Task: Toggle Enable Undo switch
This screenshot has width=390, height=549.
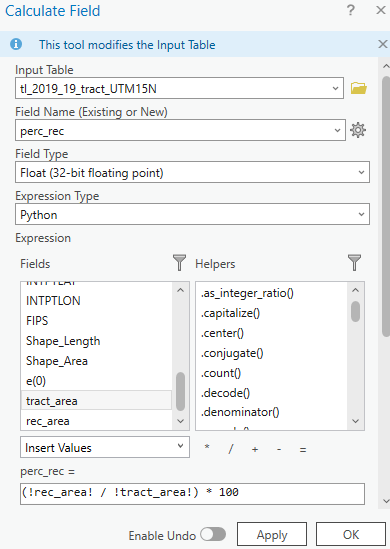Action: [x=213, y=534]
